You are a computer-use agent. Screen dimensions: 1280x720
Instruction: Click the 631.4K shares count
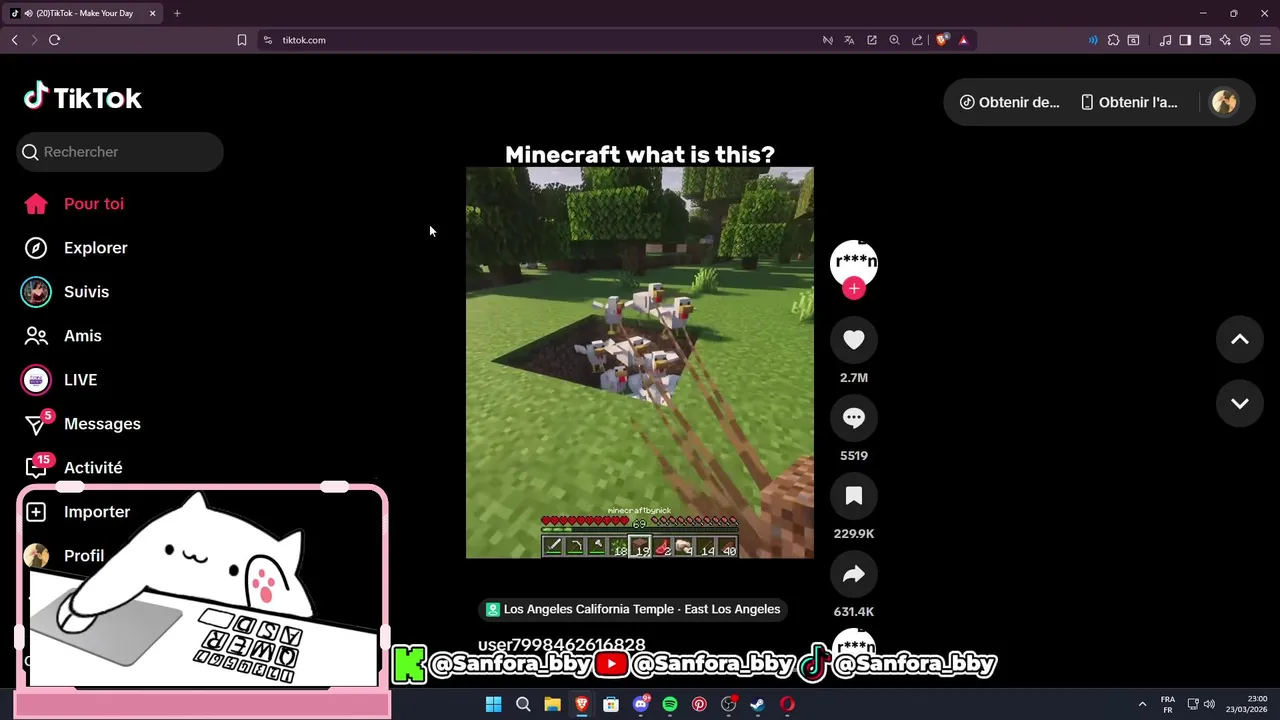854,612
